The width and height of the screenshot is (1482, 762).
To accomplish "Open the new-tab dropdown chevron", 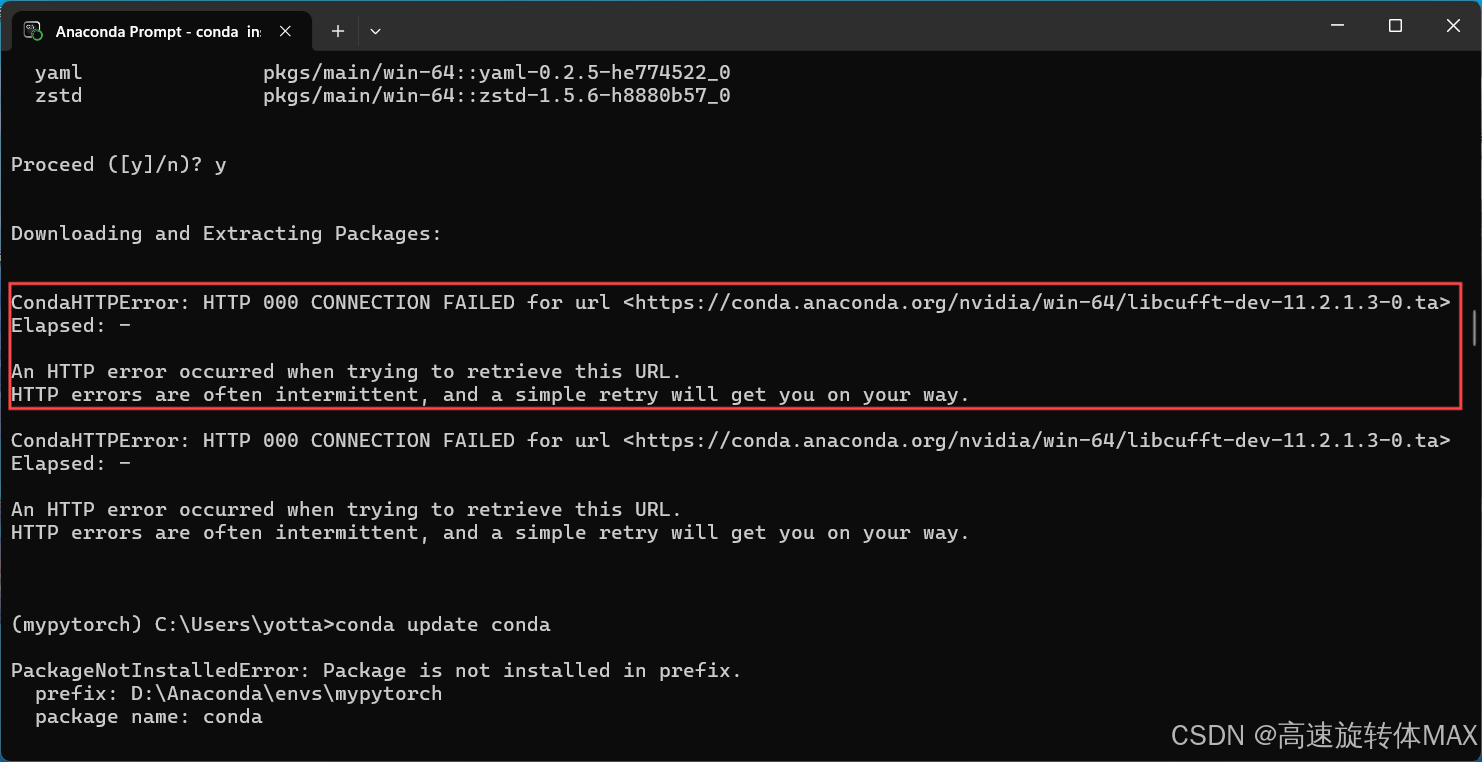I will pyautogui.click(x=375, y=31).
